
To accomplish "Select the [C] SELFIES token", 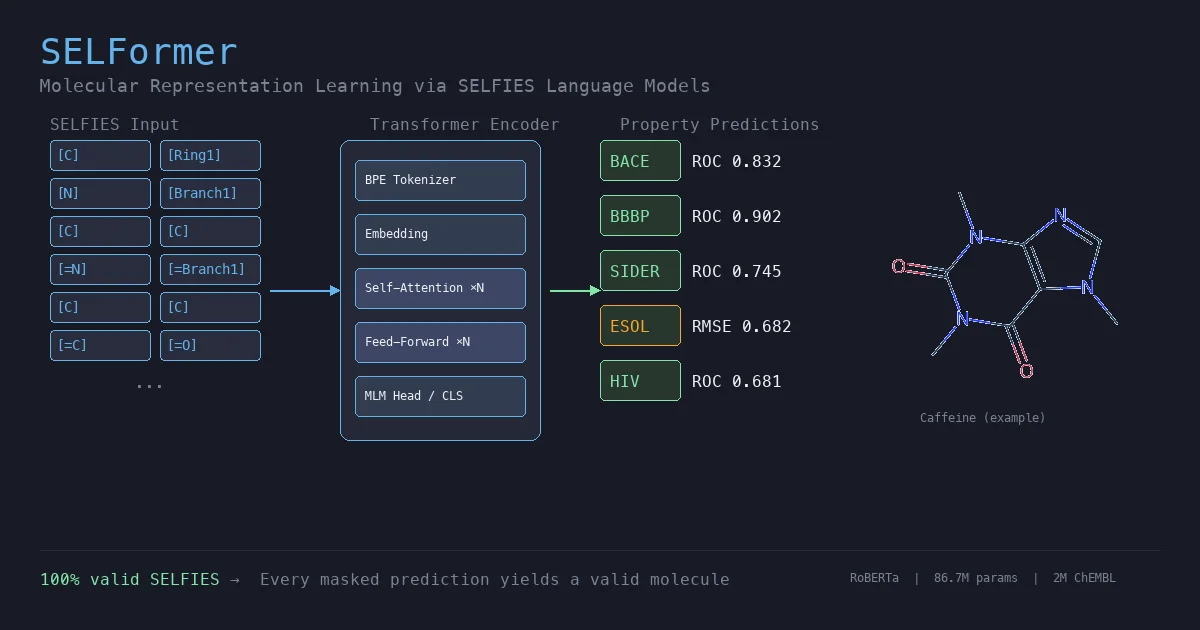I will (x=100, y=155).
